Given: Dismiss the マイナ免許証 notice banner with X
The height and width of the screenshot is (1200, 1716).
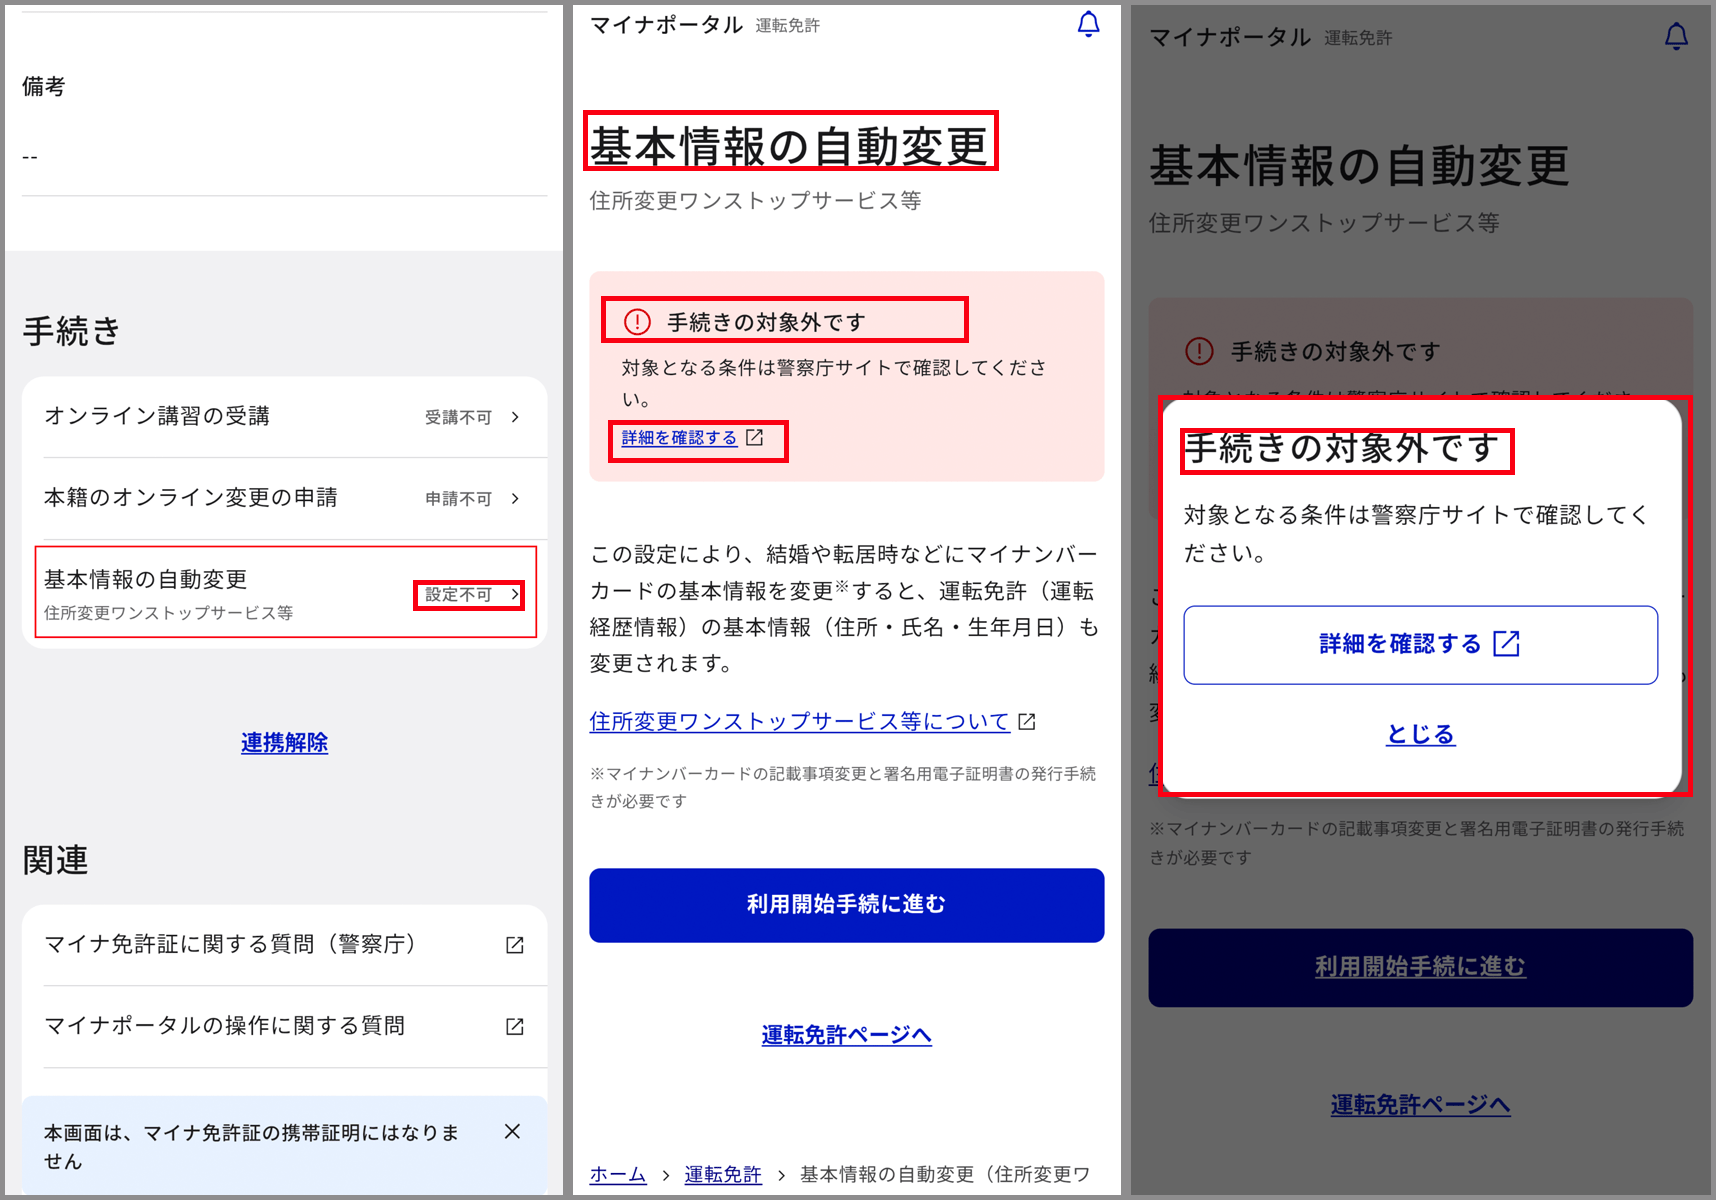Looking at the screenshot, I should point(512,1131).
